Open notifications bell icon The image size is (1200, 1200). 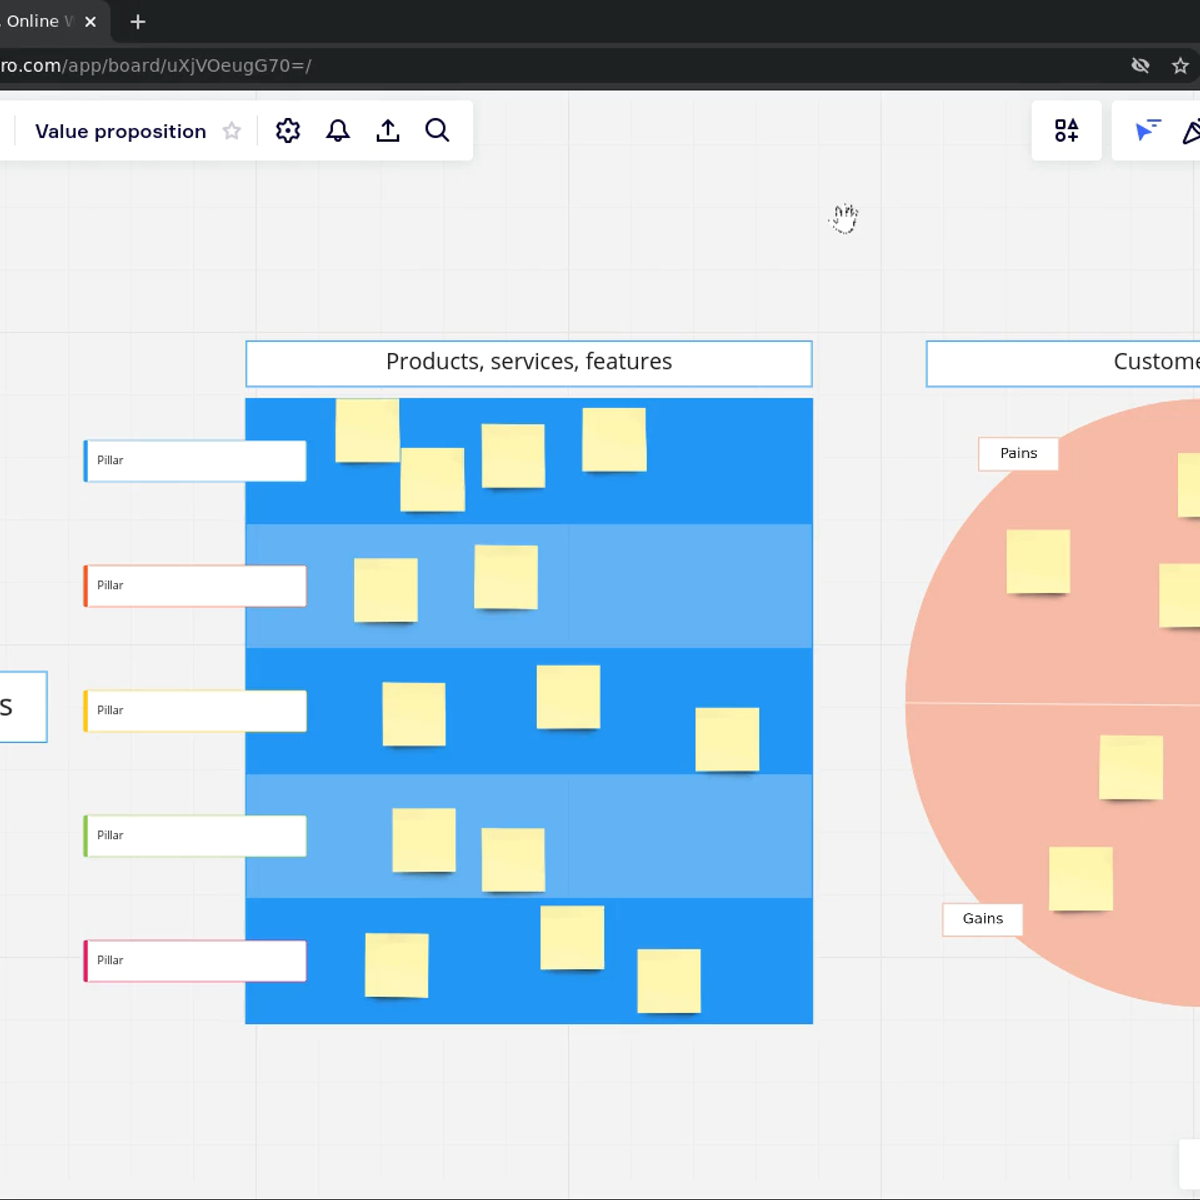tap(338, 131)
